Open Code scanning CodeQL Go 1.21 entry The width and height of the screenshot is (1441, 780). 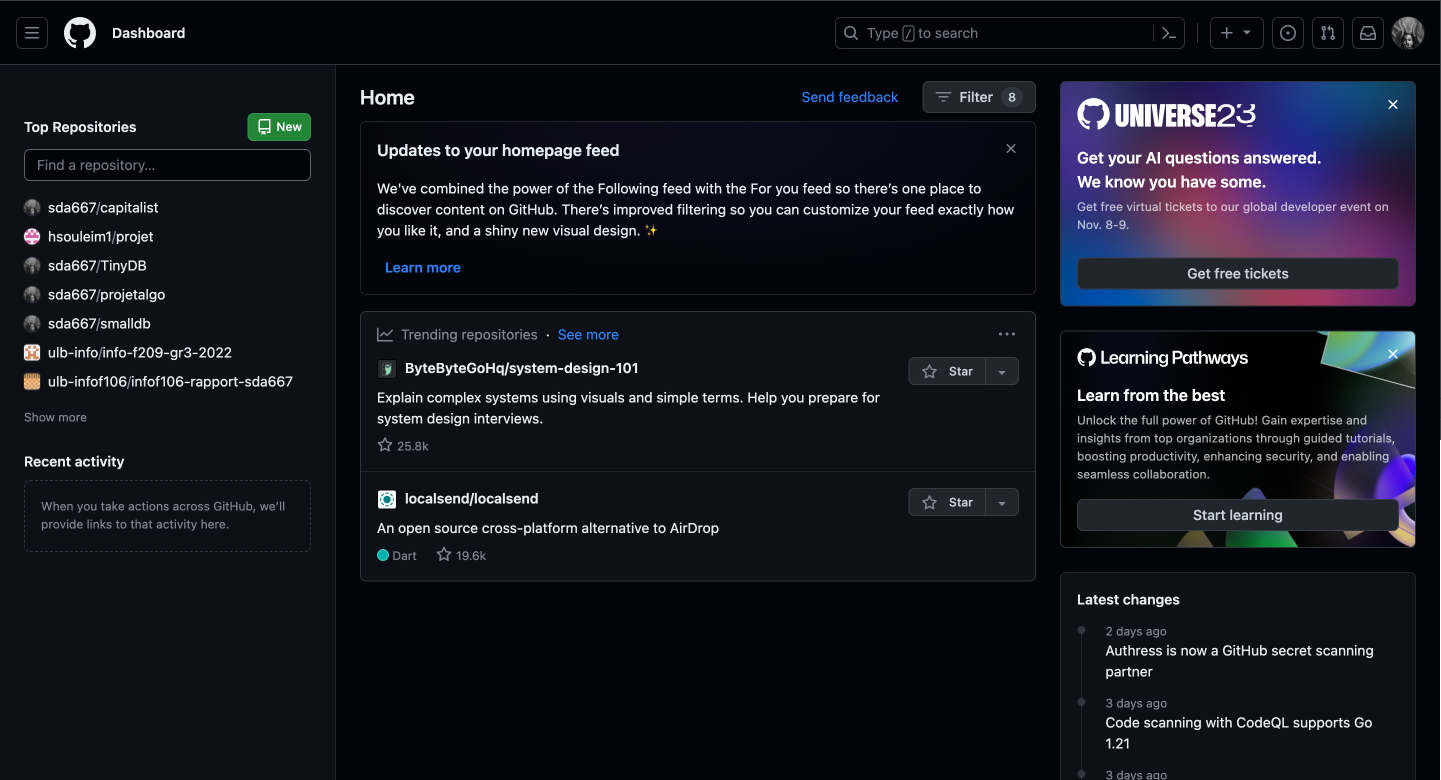point(1239,733)
